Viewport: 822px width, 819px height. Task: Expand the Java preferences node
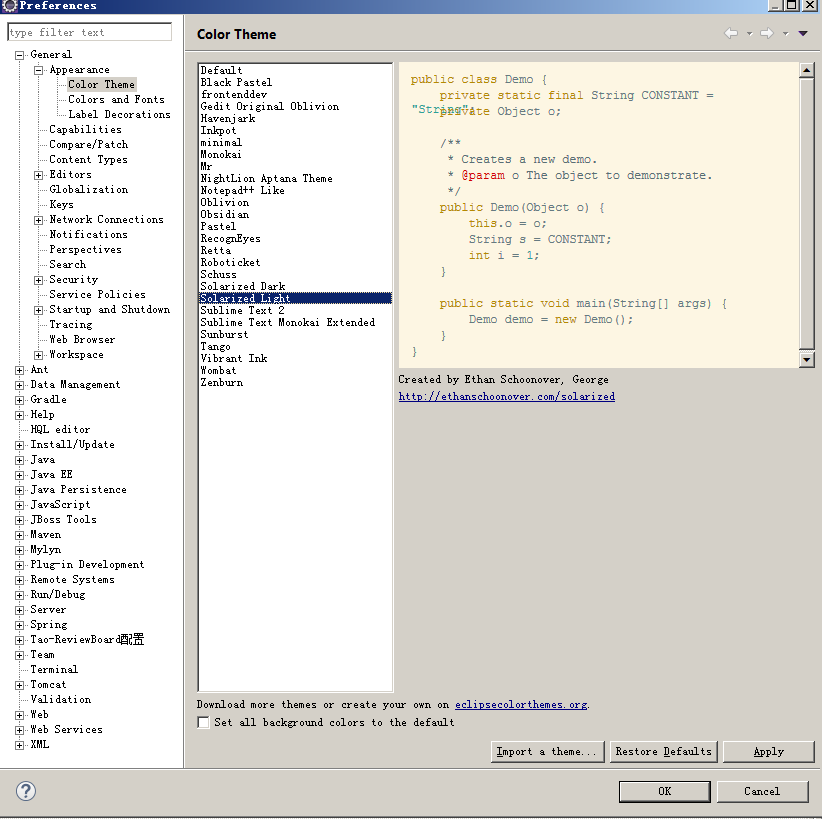(x=20, y=460)
